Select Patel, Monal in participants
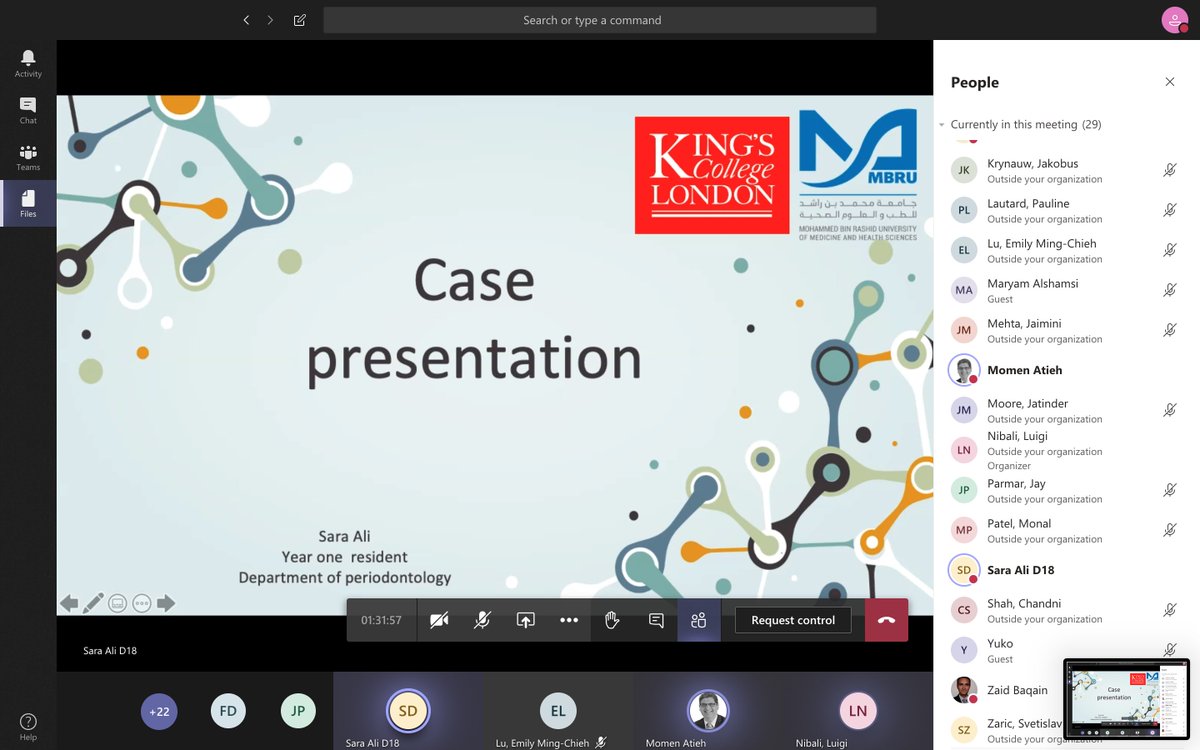The image size is (1200, 750). (1066, 530)
